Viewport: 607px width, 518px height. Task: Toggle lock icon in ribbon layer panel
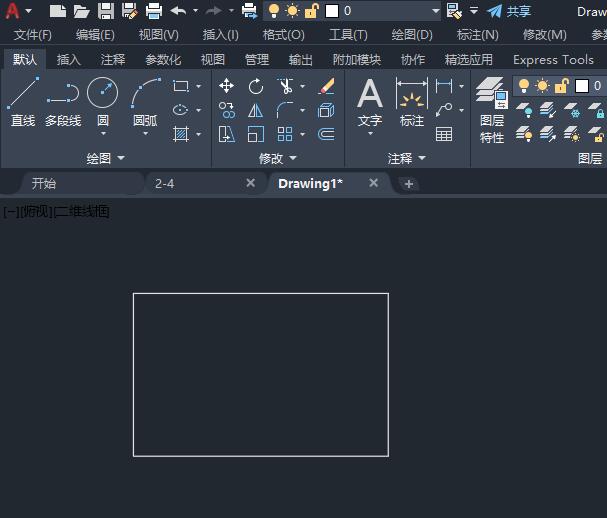tap(562, 86)
